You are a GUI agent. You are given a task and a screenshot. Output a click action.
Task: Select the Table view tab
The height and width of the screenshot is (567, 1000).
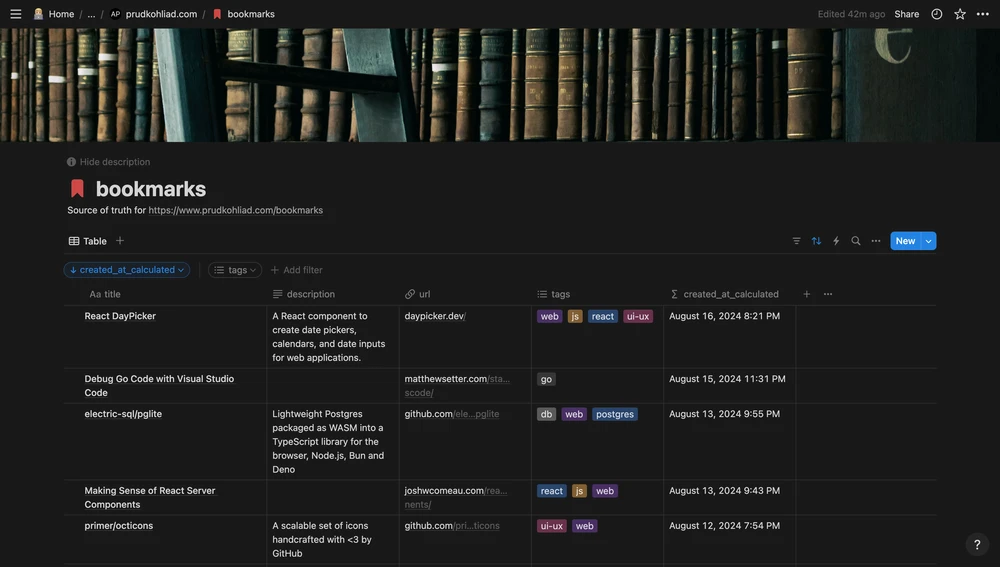[x=88, y=241]
